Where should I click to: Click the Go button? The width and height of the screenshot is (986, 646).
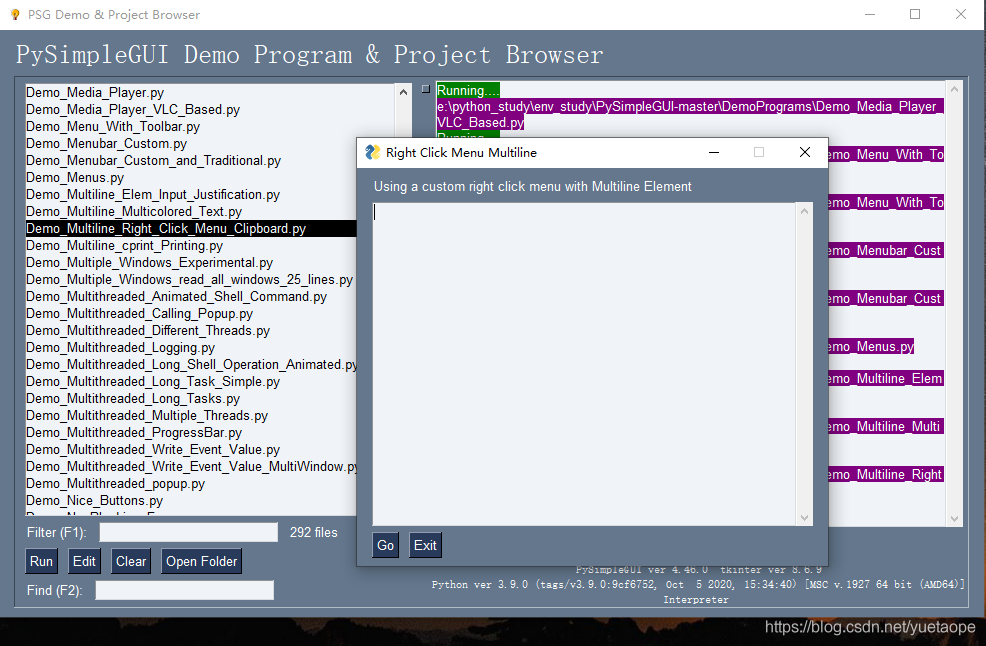click(385, 545)
